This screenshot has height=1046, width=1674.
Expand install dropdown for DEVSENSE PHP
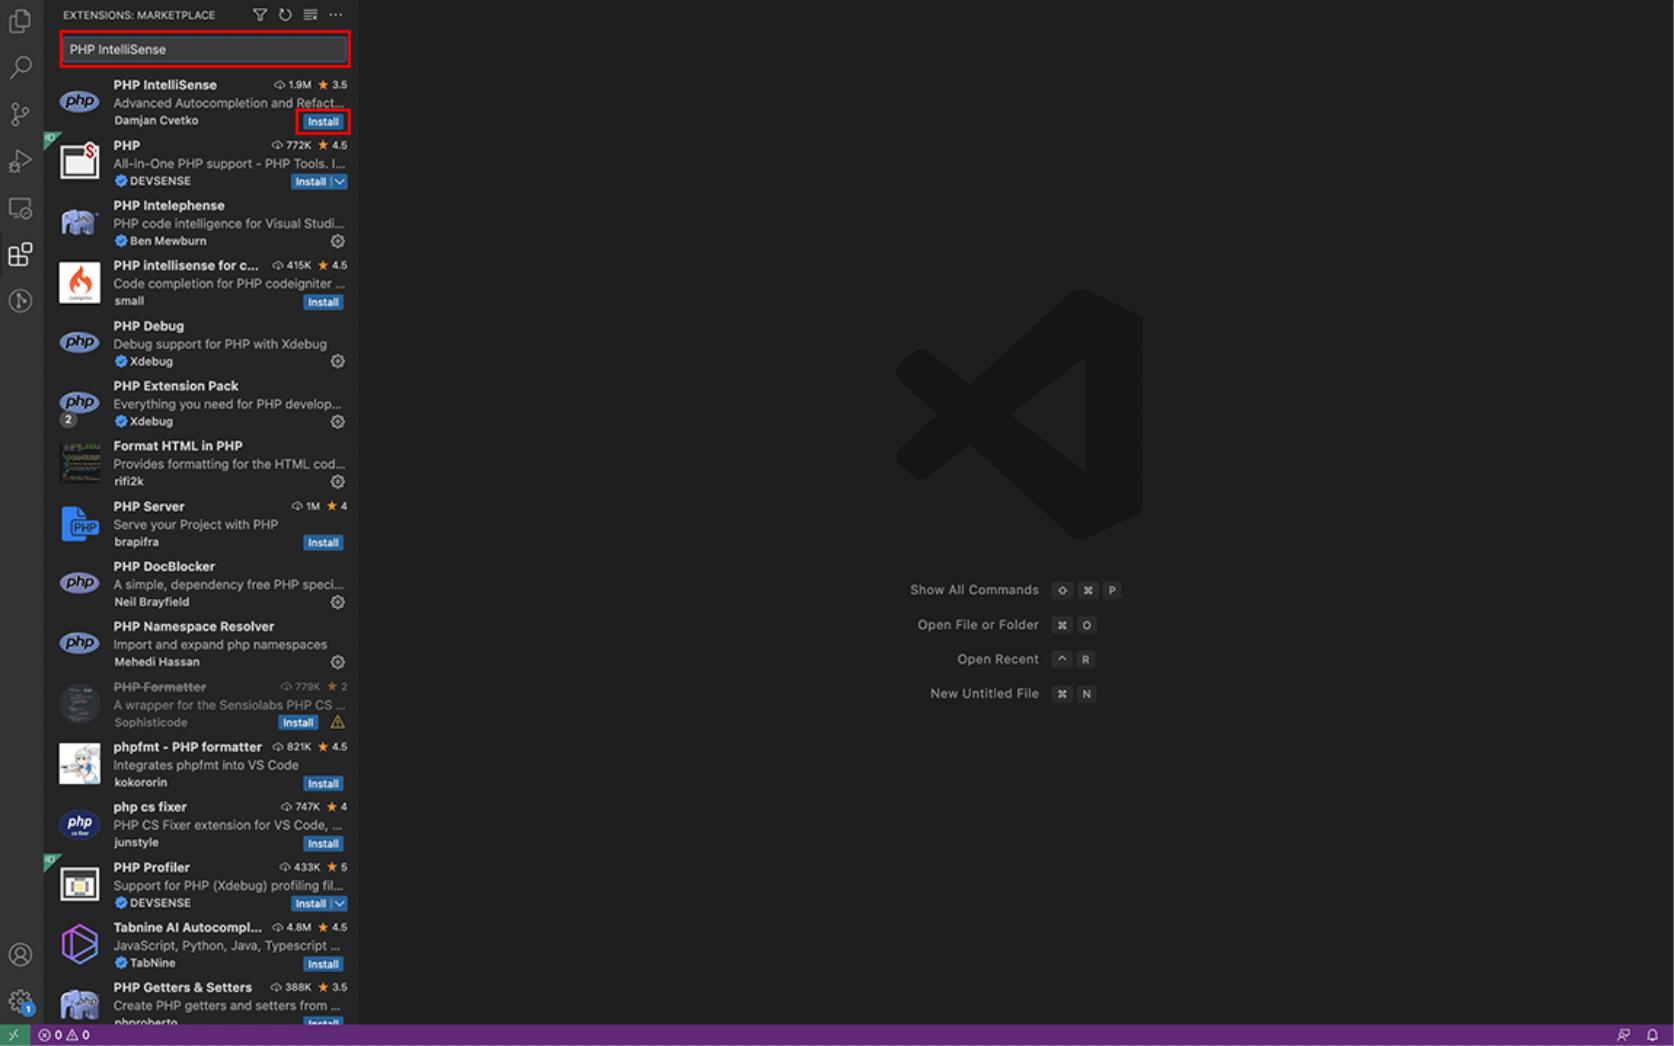coord(340,182)
